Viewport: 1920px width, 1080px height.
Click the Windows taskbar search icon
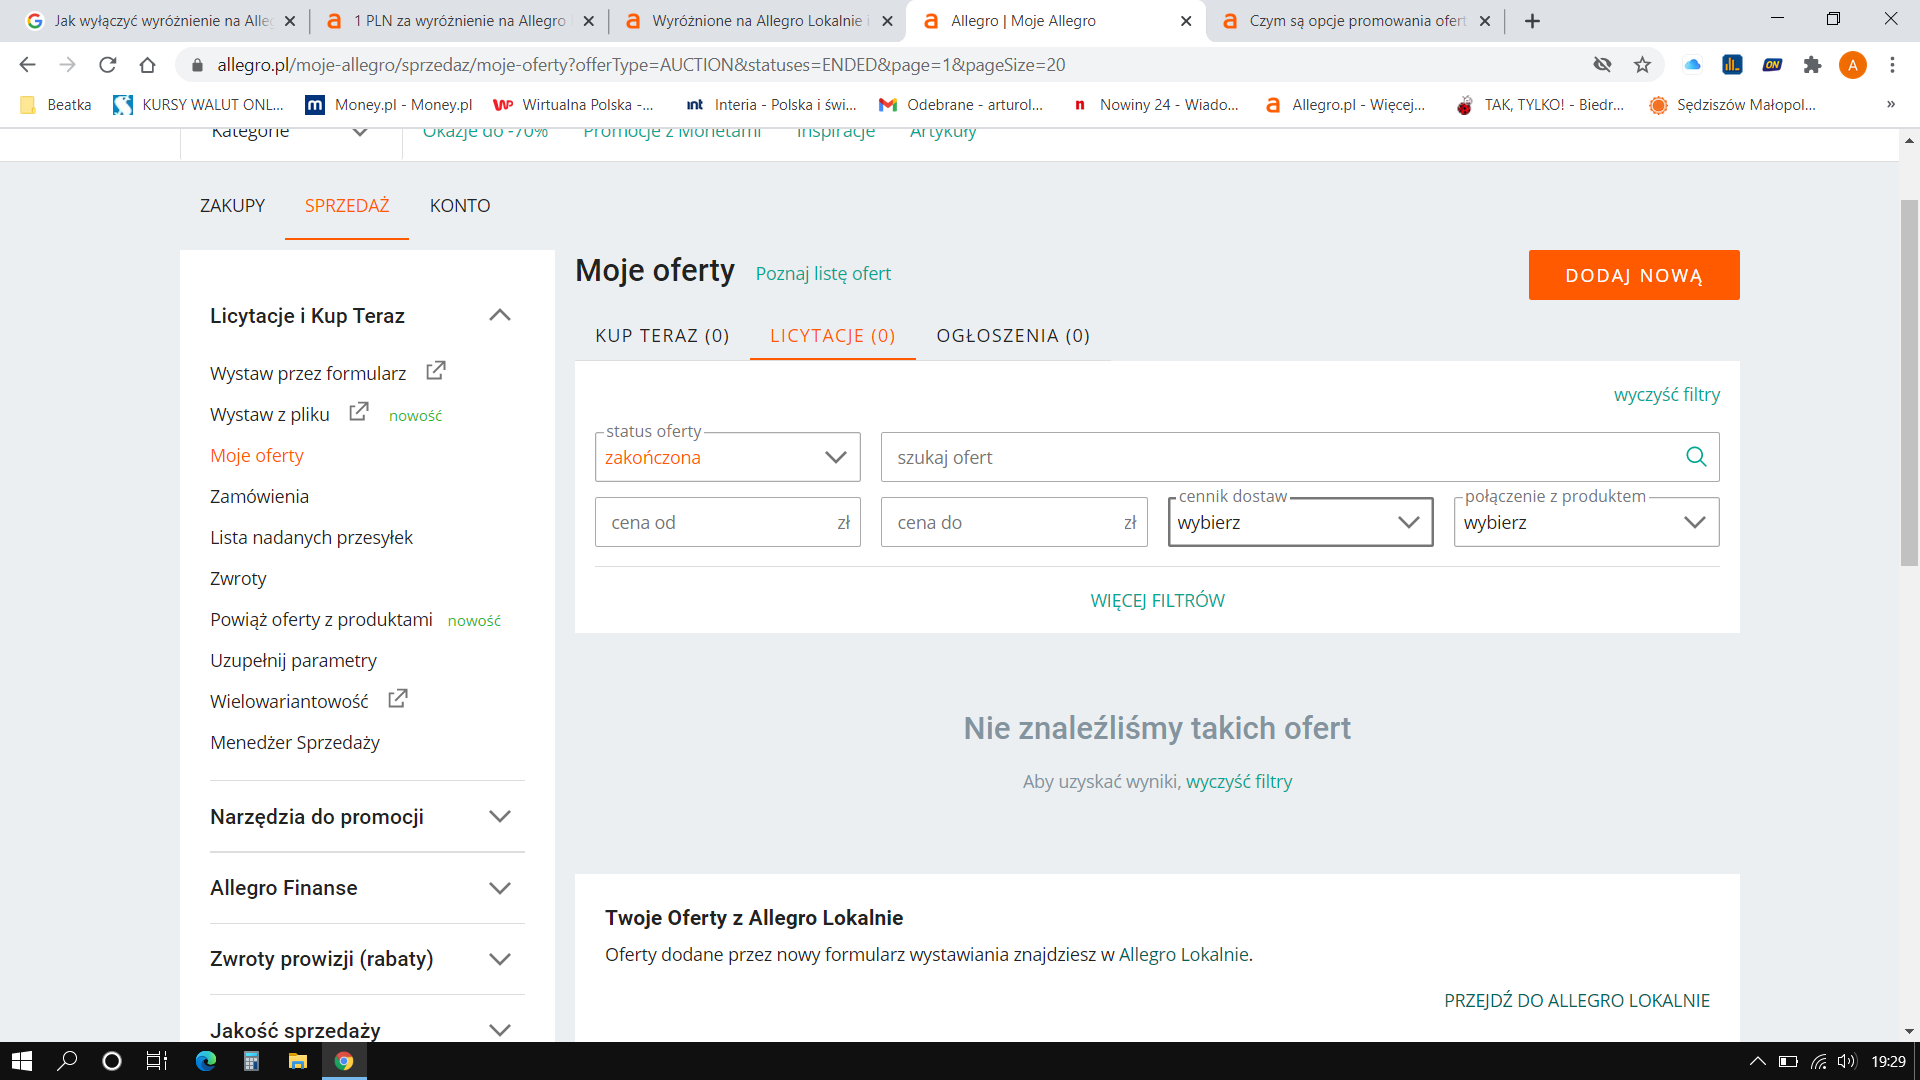point(67,1061)
